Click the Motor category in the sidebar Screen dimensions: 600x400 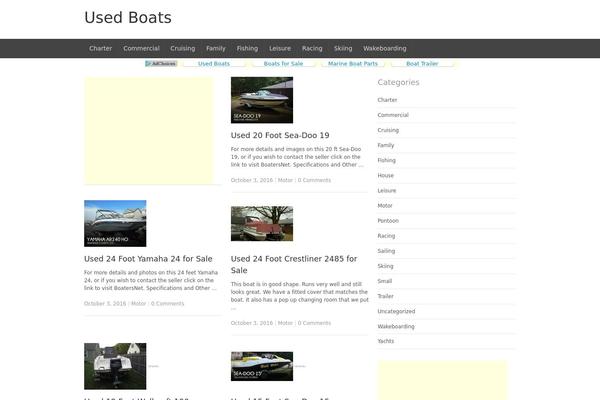385,206
